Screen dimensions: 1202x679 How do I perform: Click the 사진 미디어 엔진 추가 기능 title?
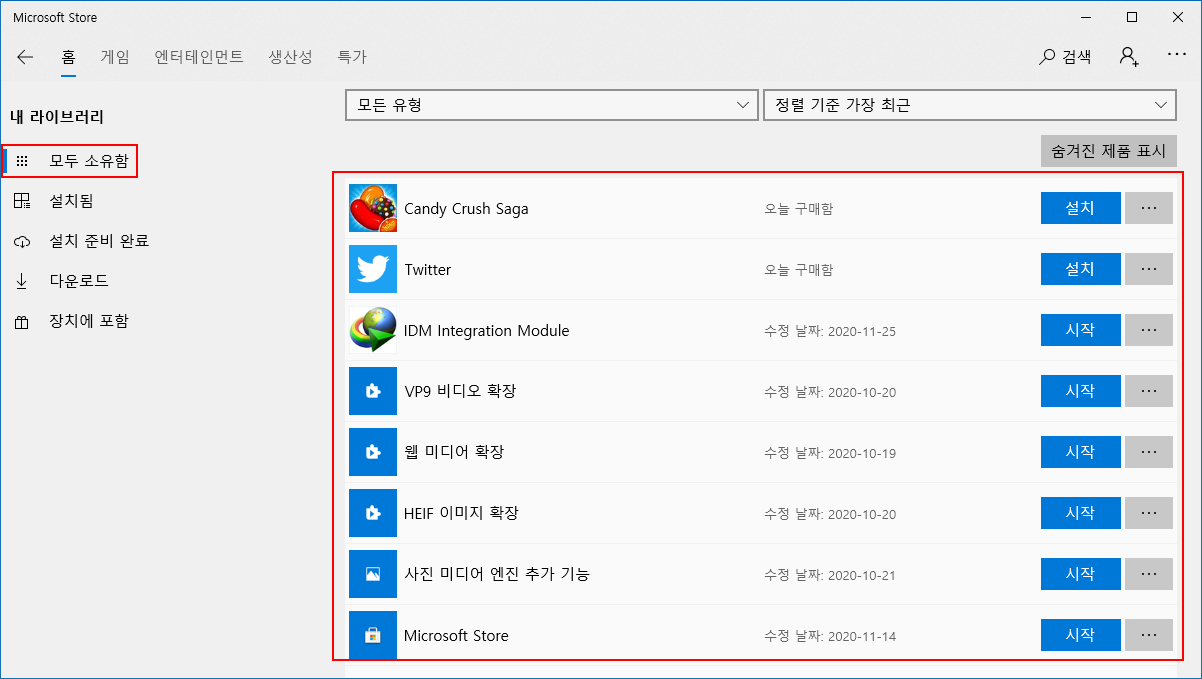(x=497, y=574)
